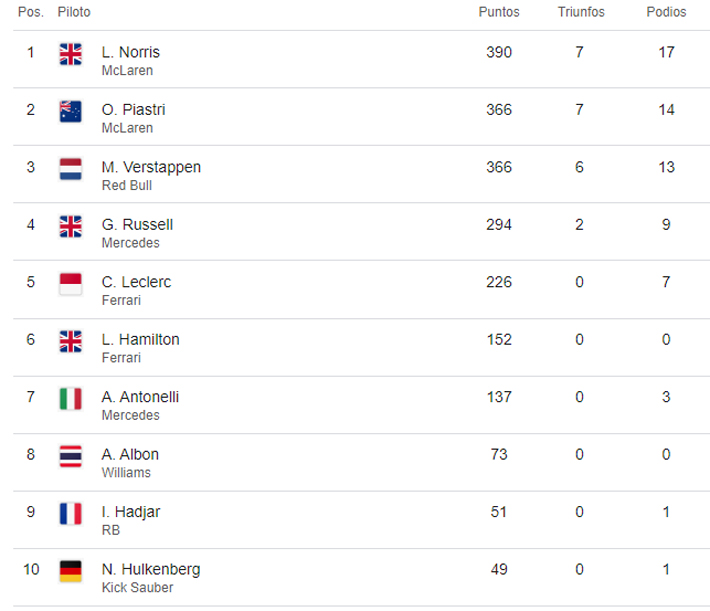Click the Australian flag beside O. Piastri
The image size is (710, 611).
[x=70, y=111]
